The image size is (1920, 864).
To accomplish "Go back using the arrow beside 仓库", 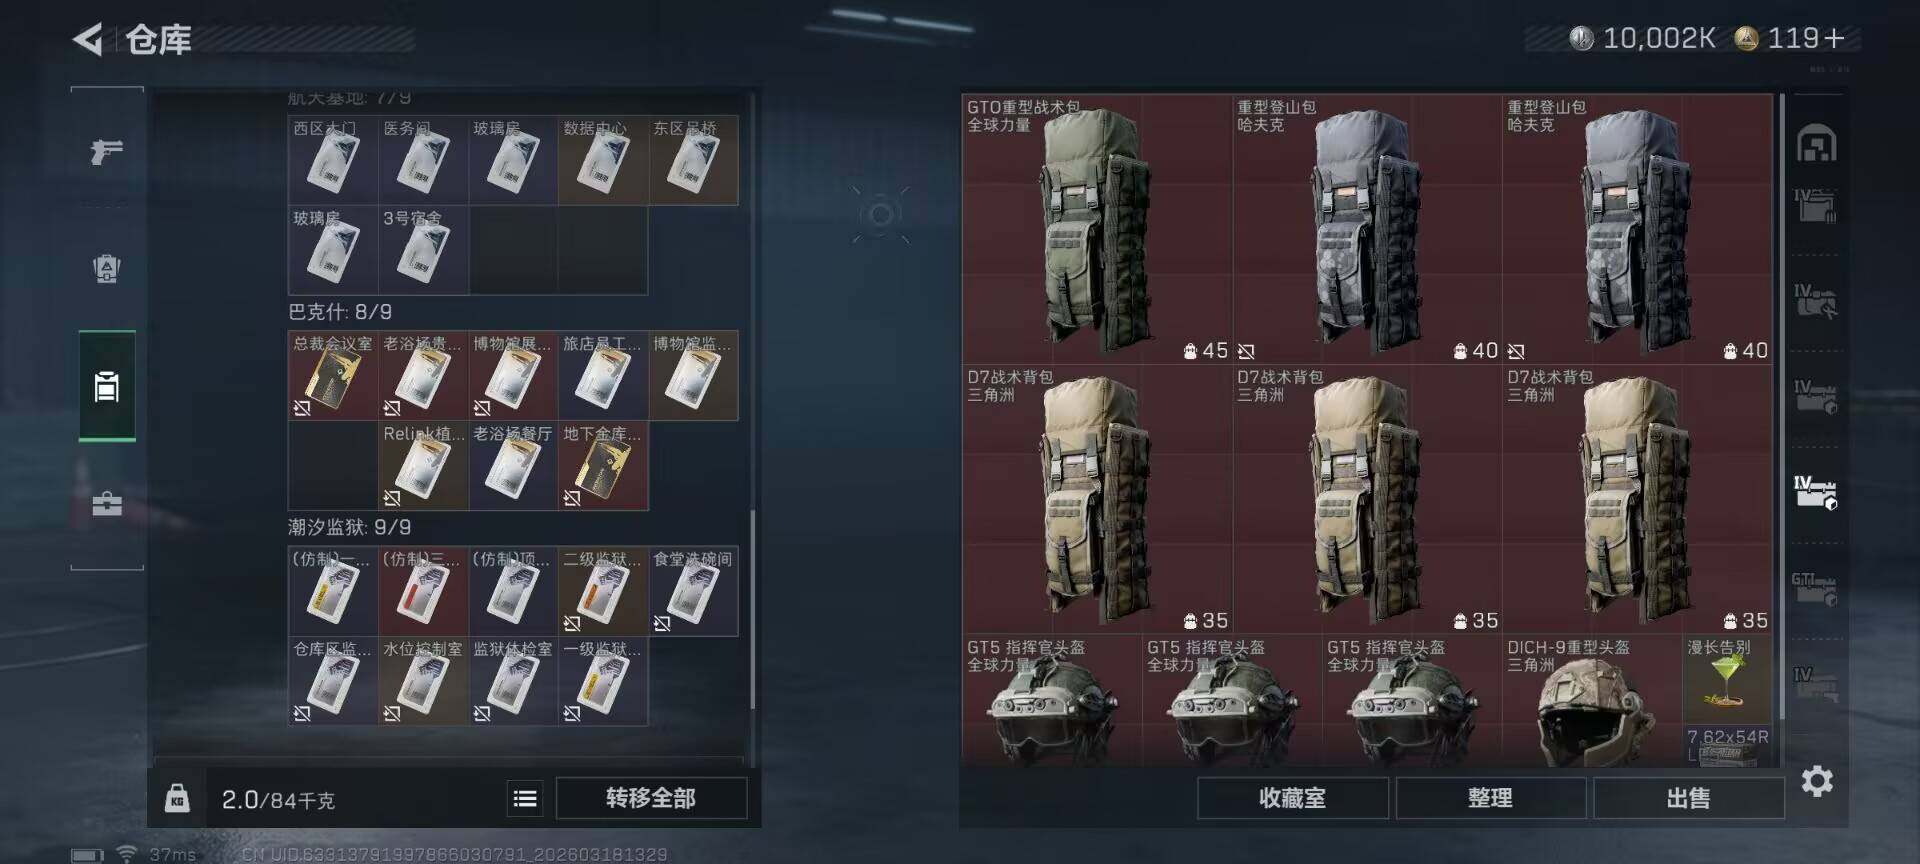I will pyautogui.click(x=88, y=40).
